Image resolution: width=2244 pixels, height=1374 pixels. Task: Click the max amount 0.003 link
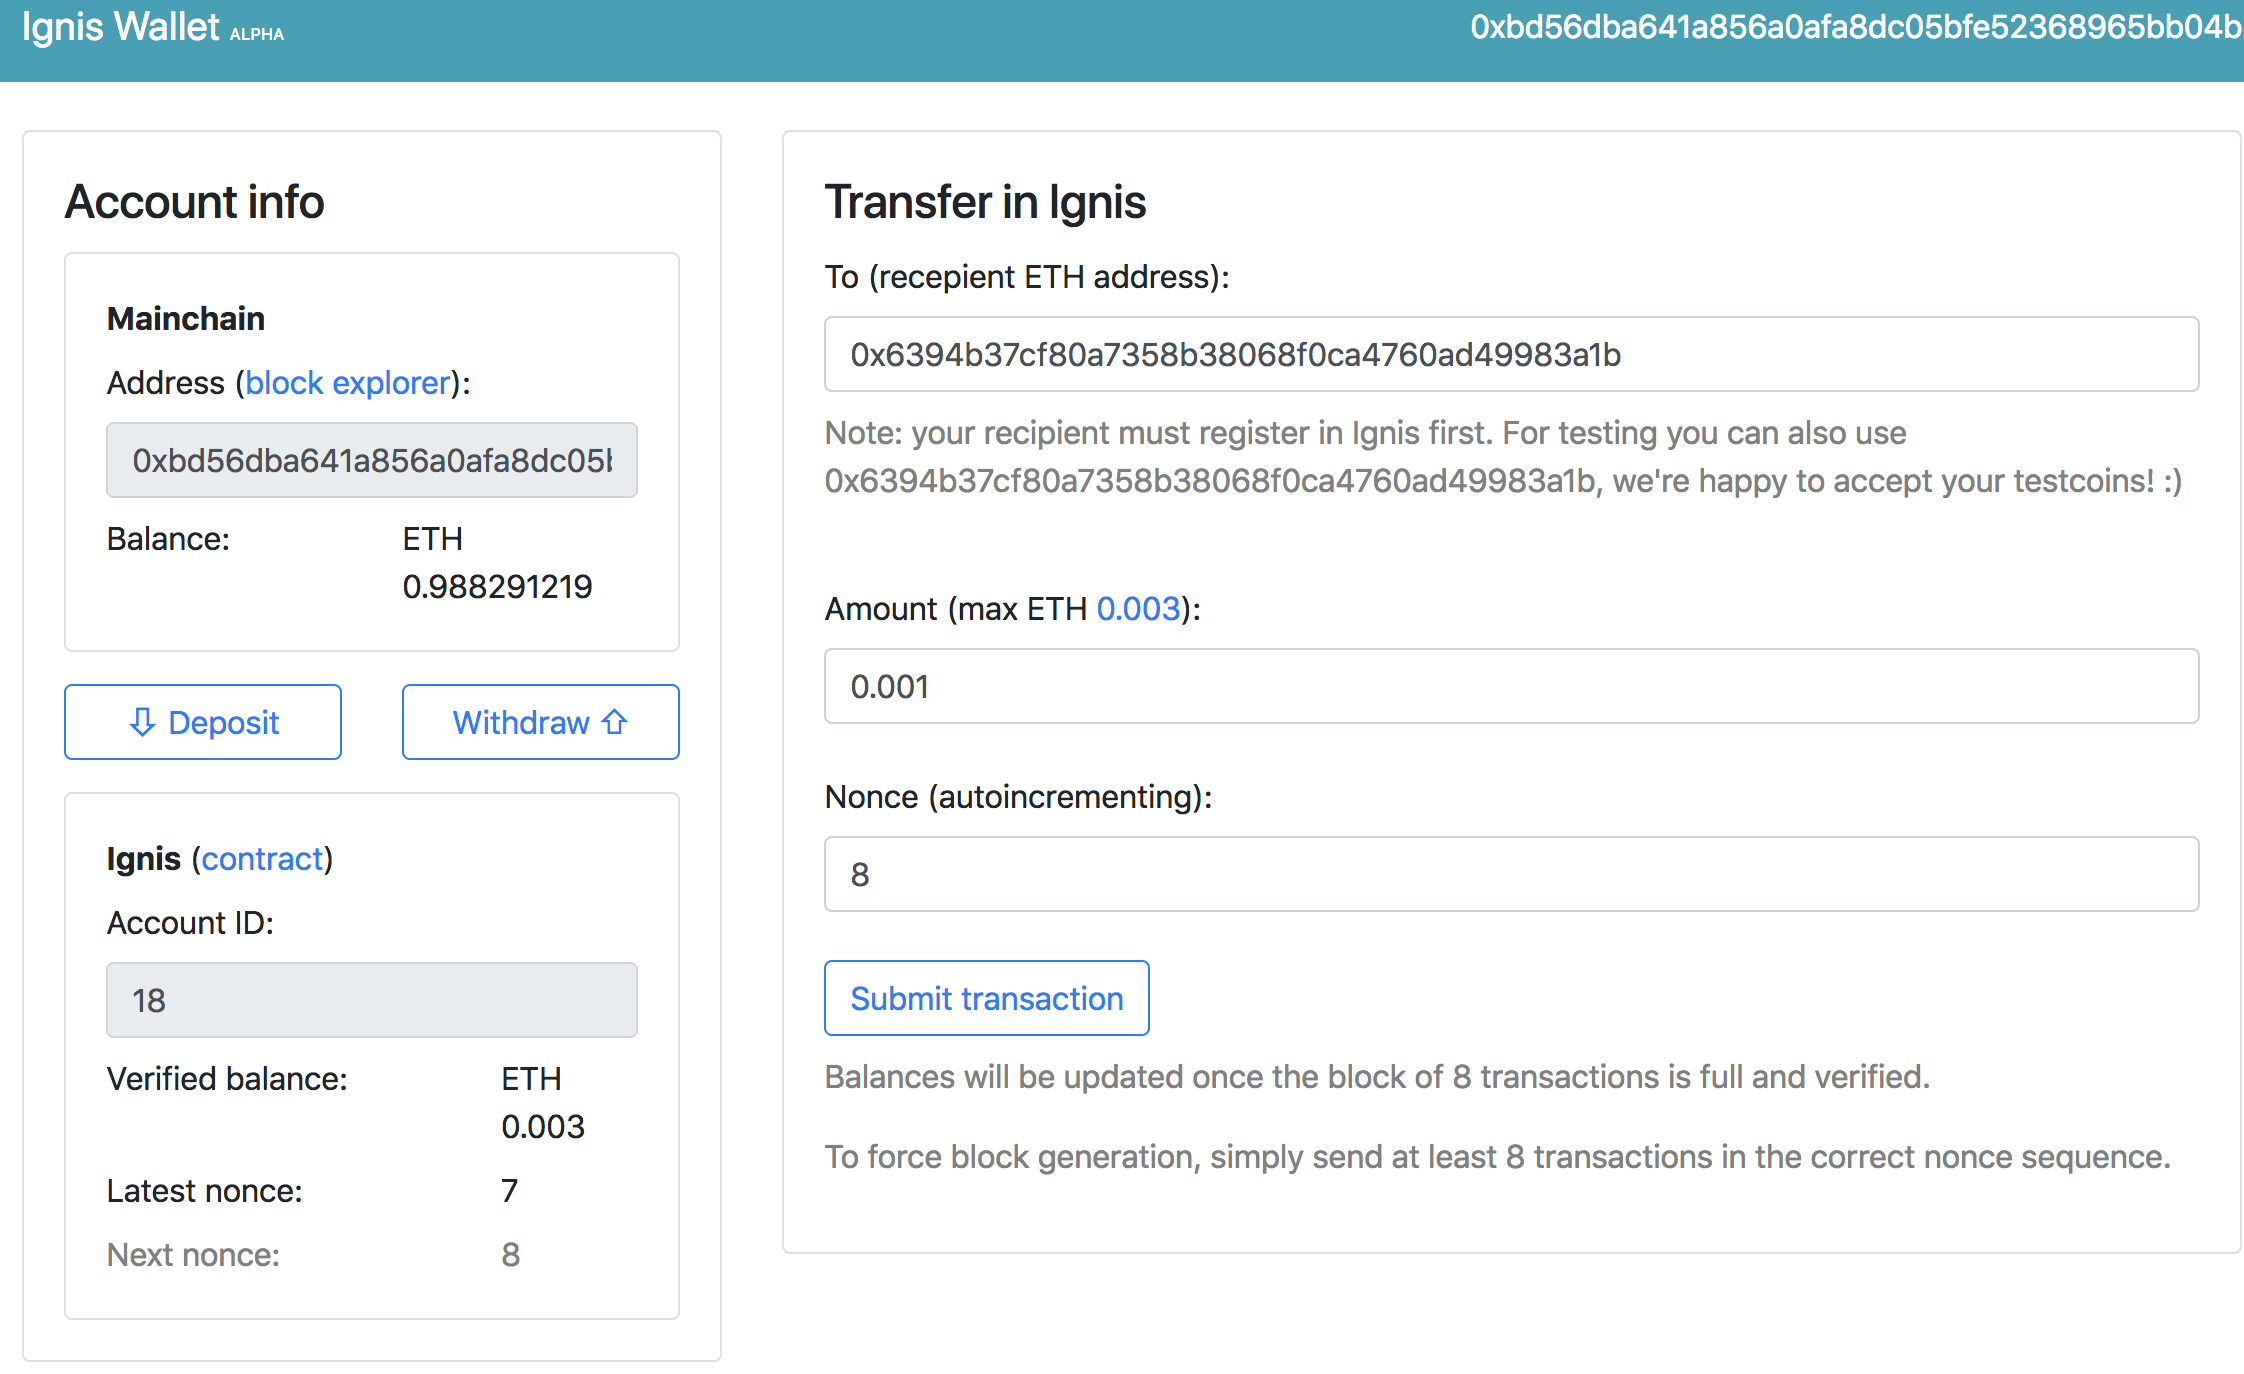pyautogui.click(x=1138, y=609)
